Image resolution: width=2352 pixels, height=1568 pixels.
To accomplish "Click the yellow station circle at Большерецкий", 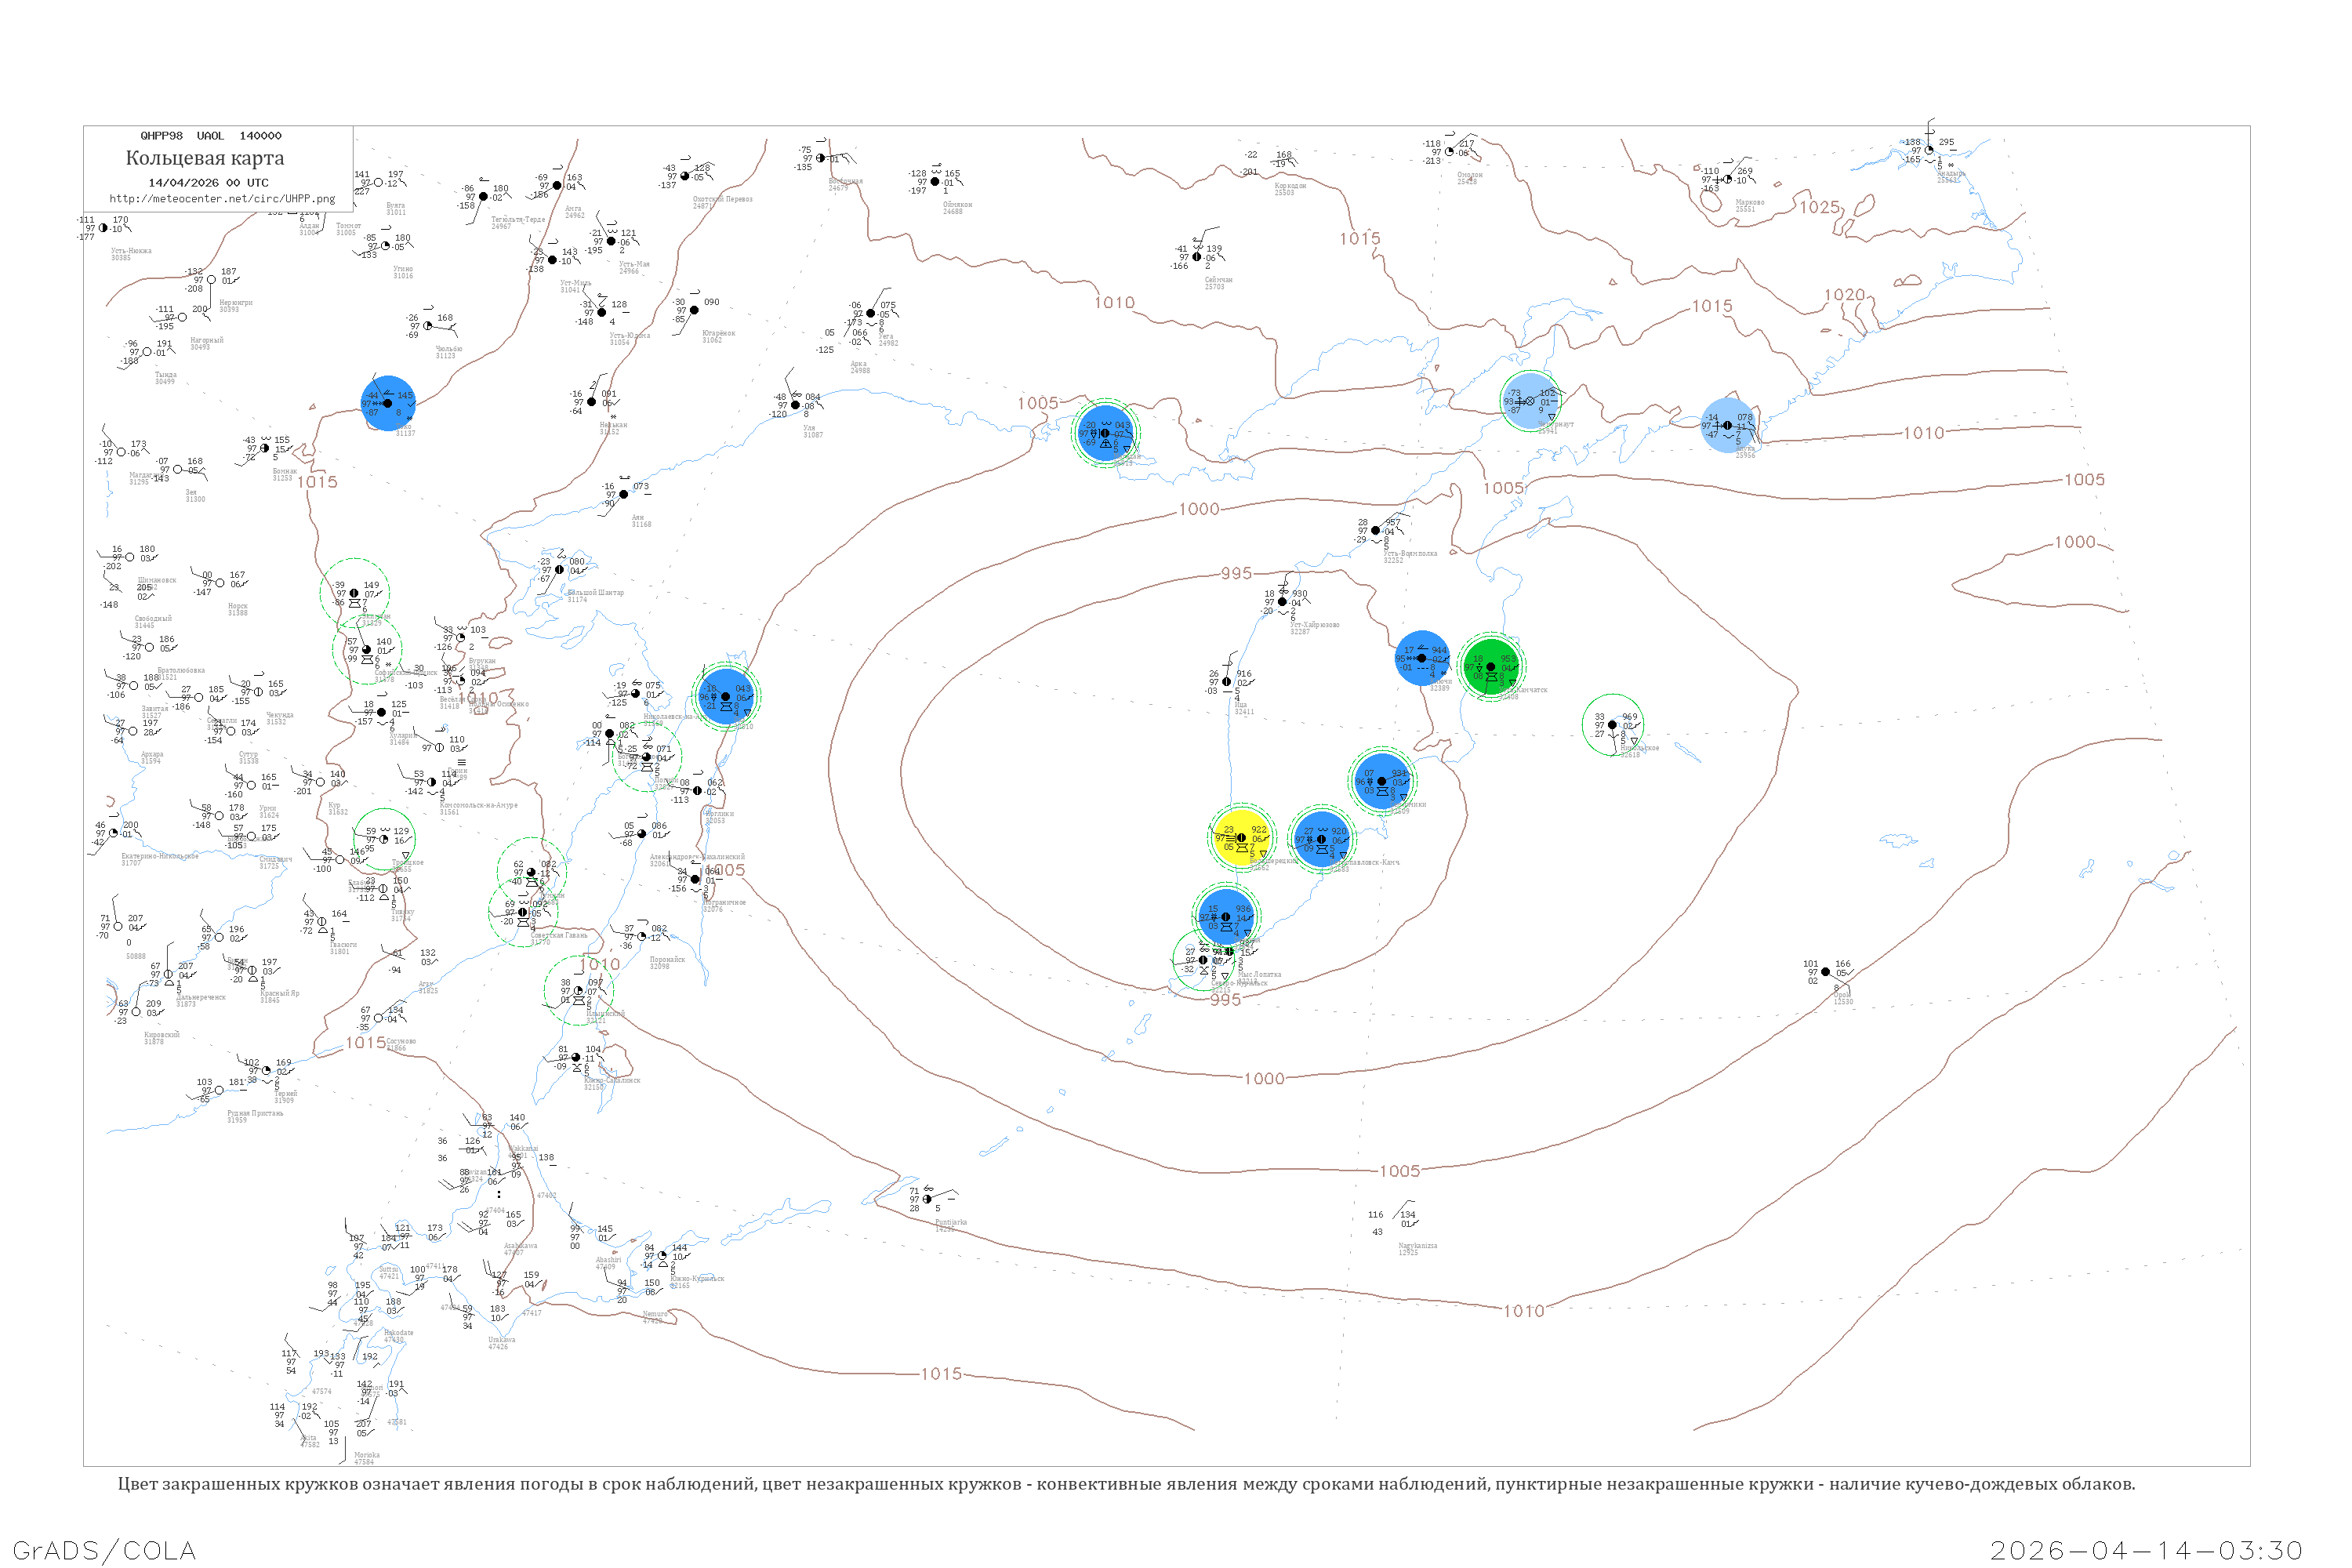I will click(1240, 837).
